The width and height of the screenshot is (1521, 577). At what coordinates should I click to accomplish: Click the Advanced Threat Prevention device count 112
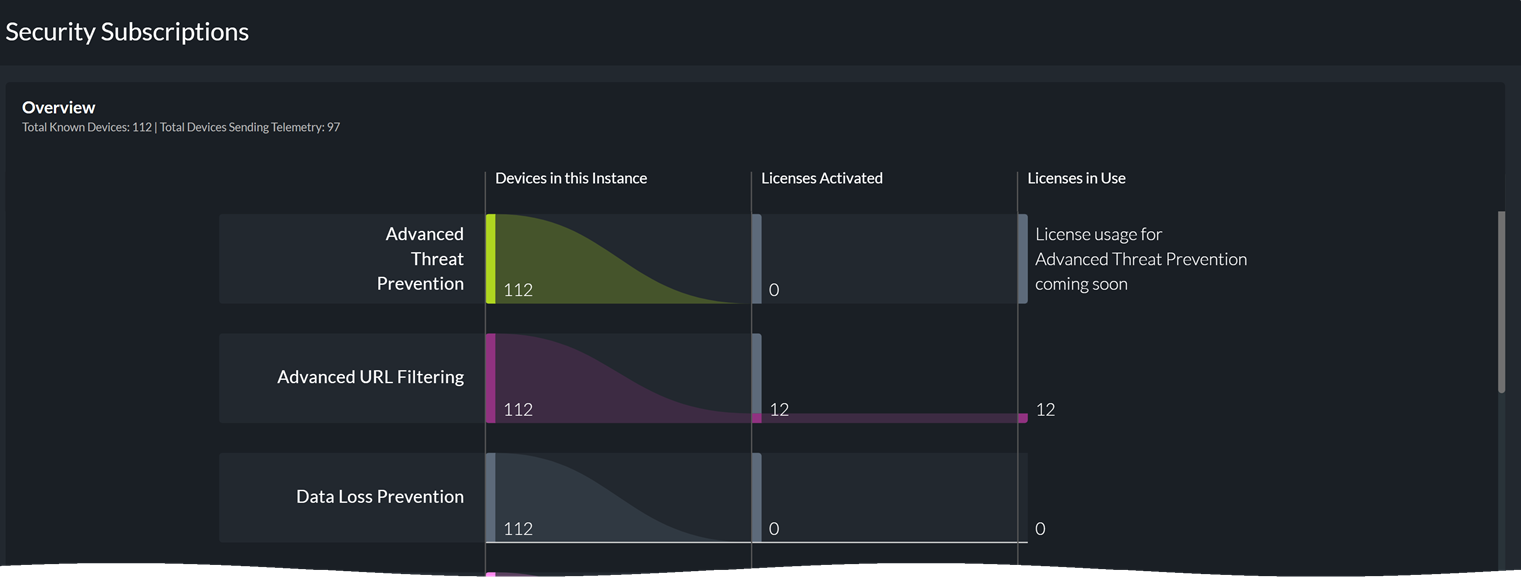point(518,290)
